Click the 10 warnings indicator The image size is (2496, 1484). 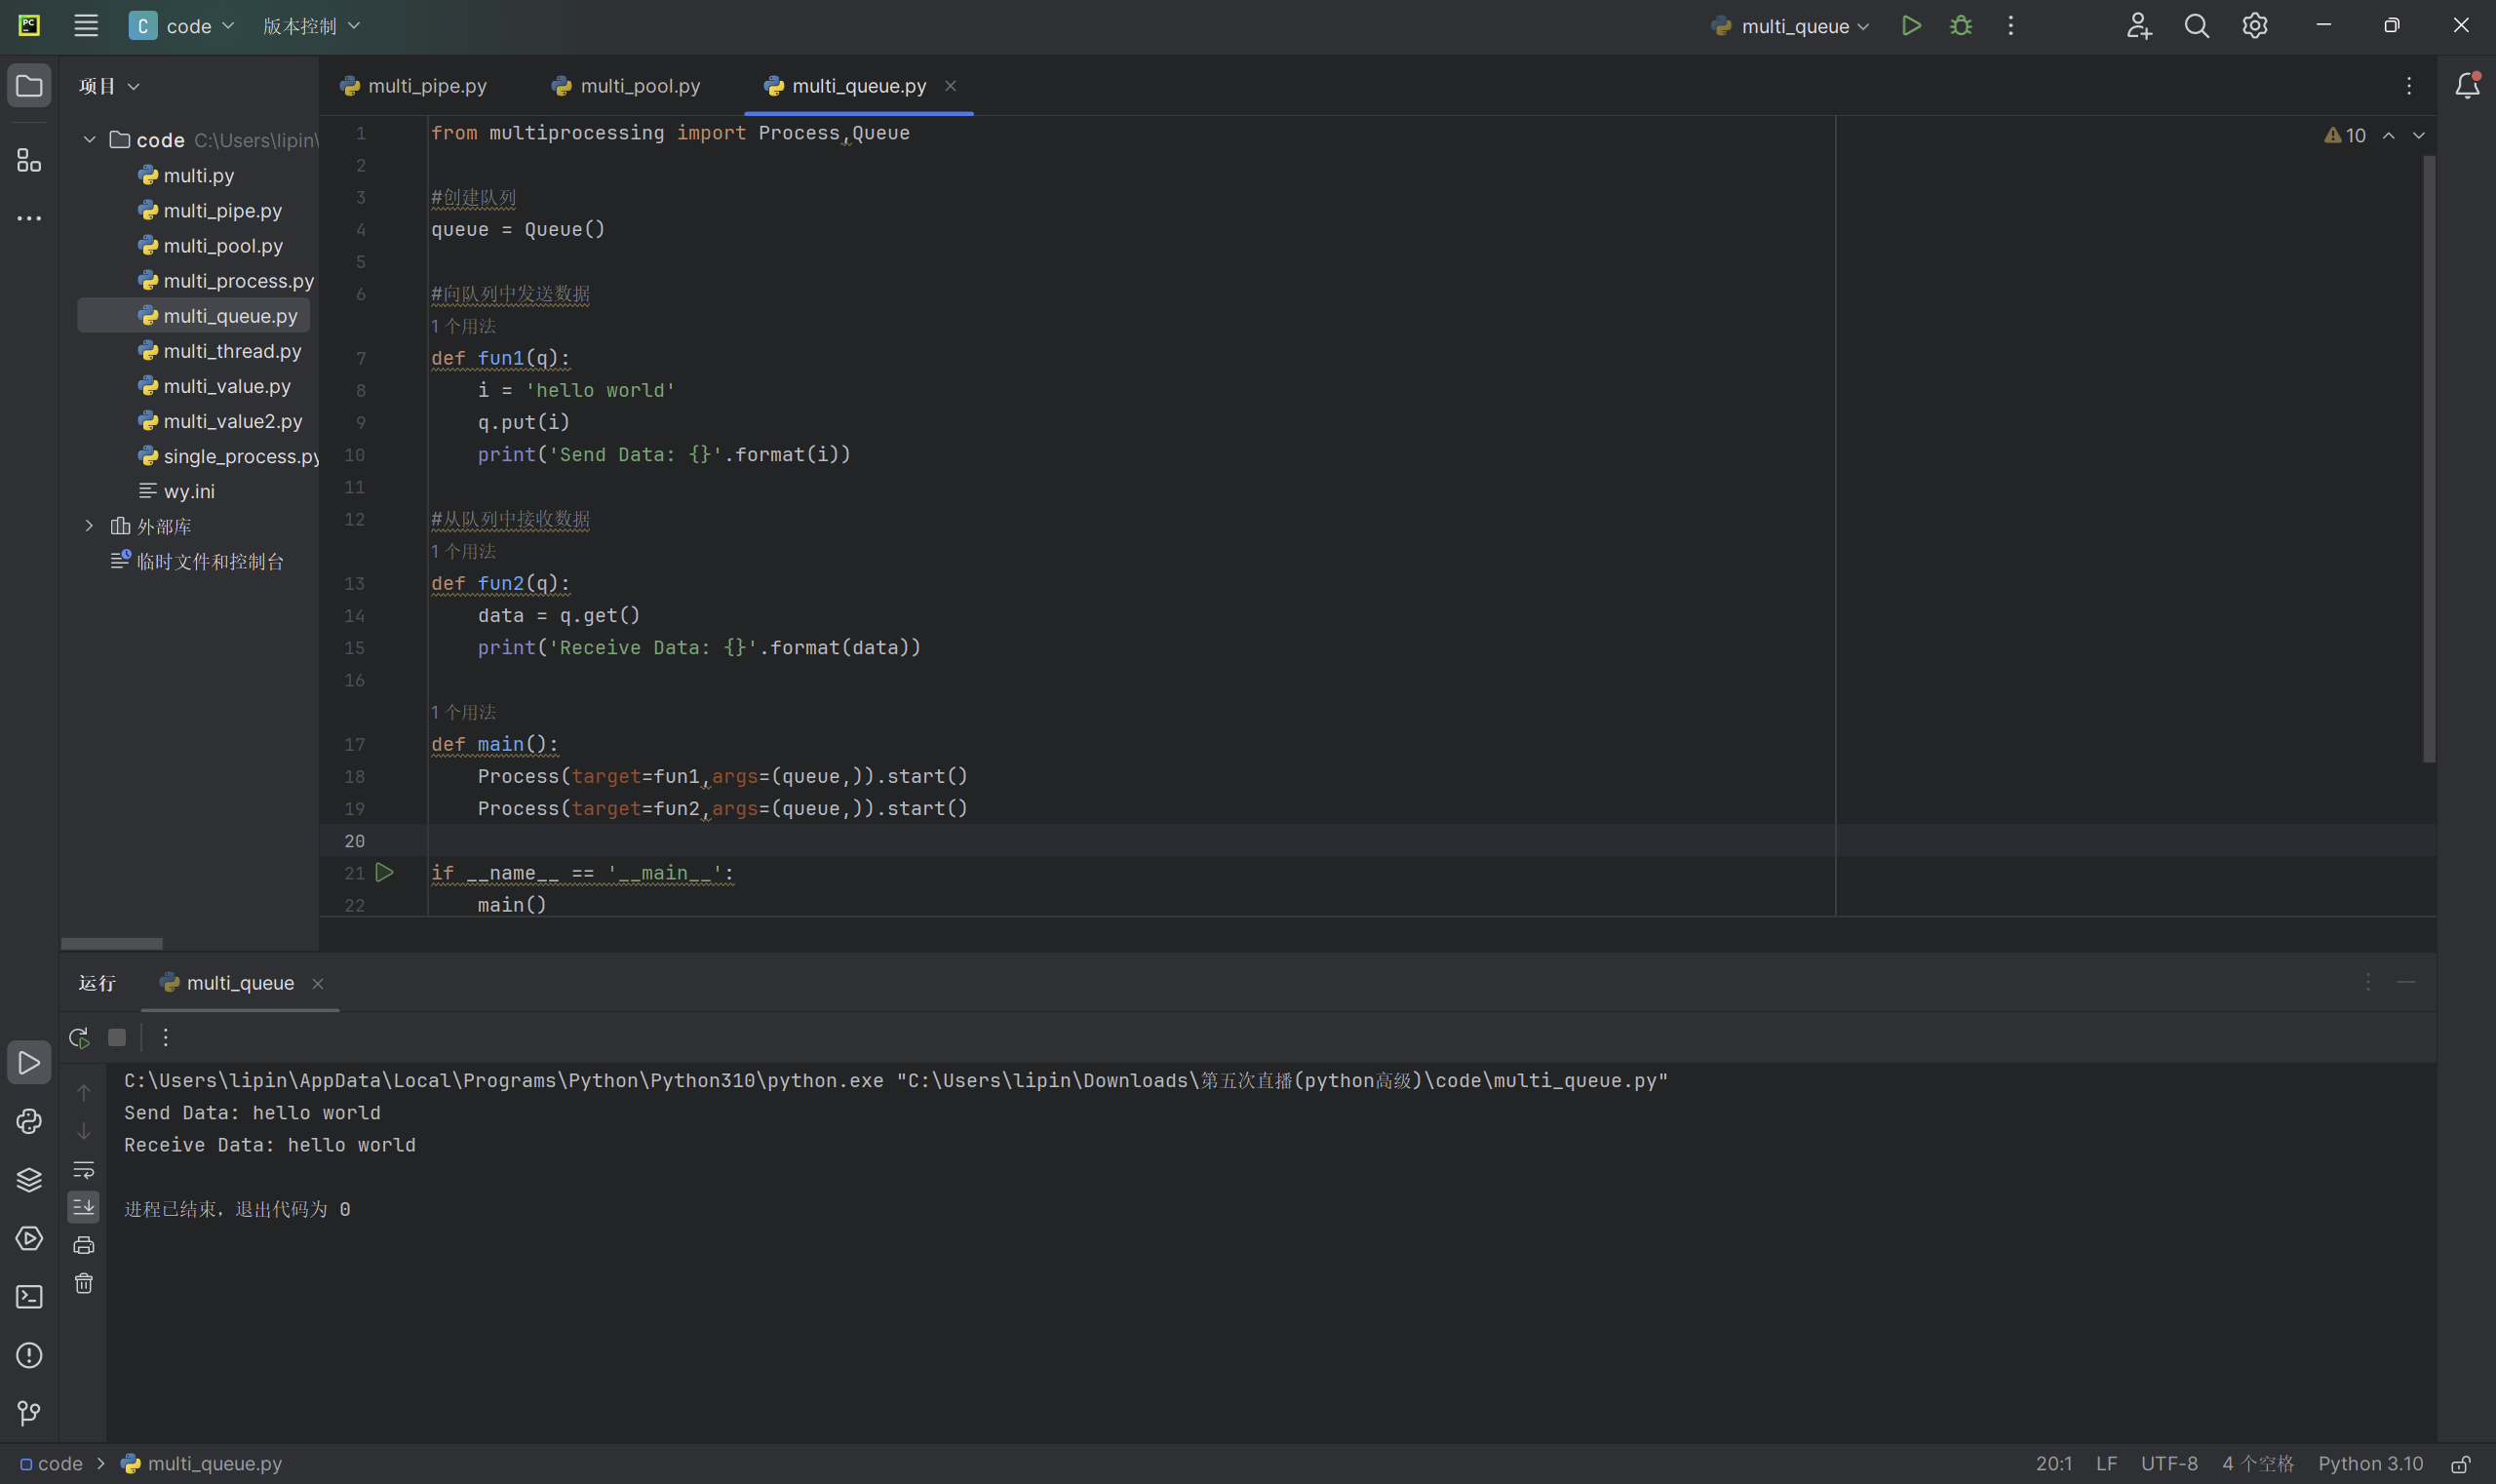(2345, 135)
